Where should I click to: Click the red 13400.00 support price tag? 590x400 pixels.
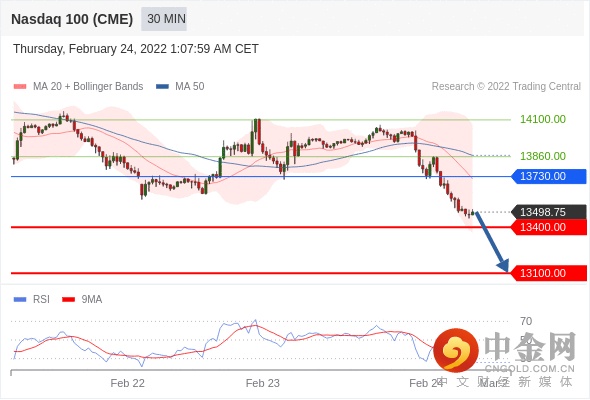549,227
